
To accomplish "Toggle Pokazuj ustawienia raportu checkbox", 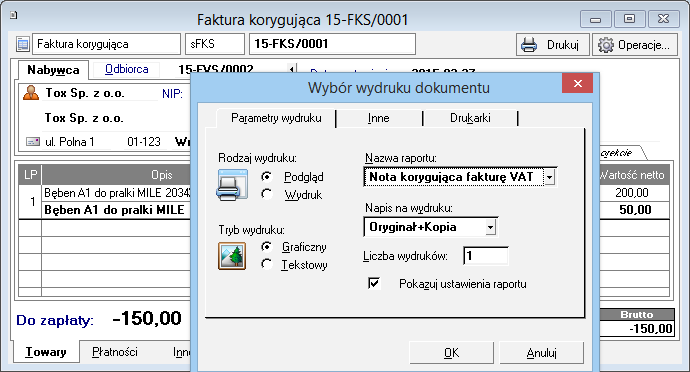I will 374,283.
